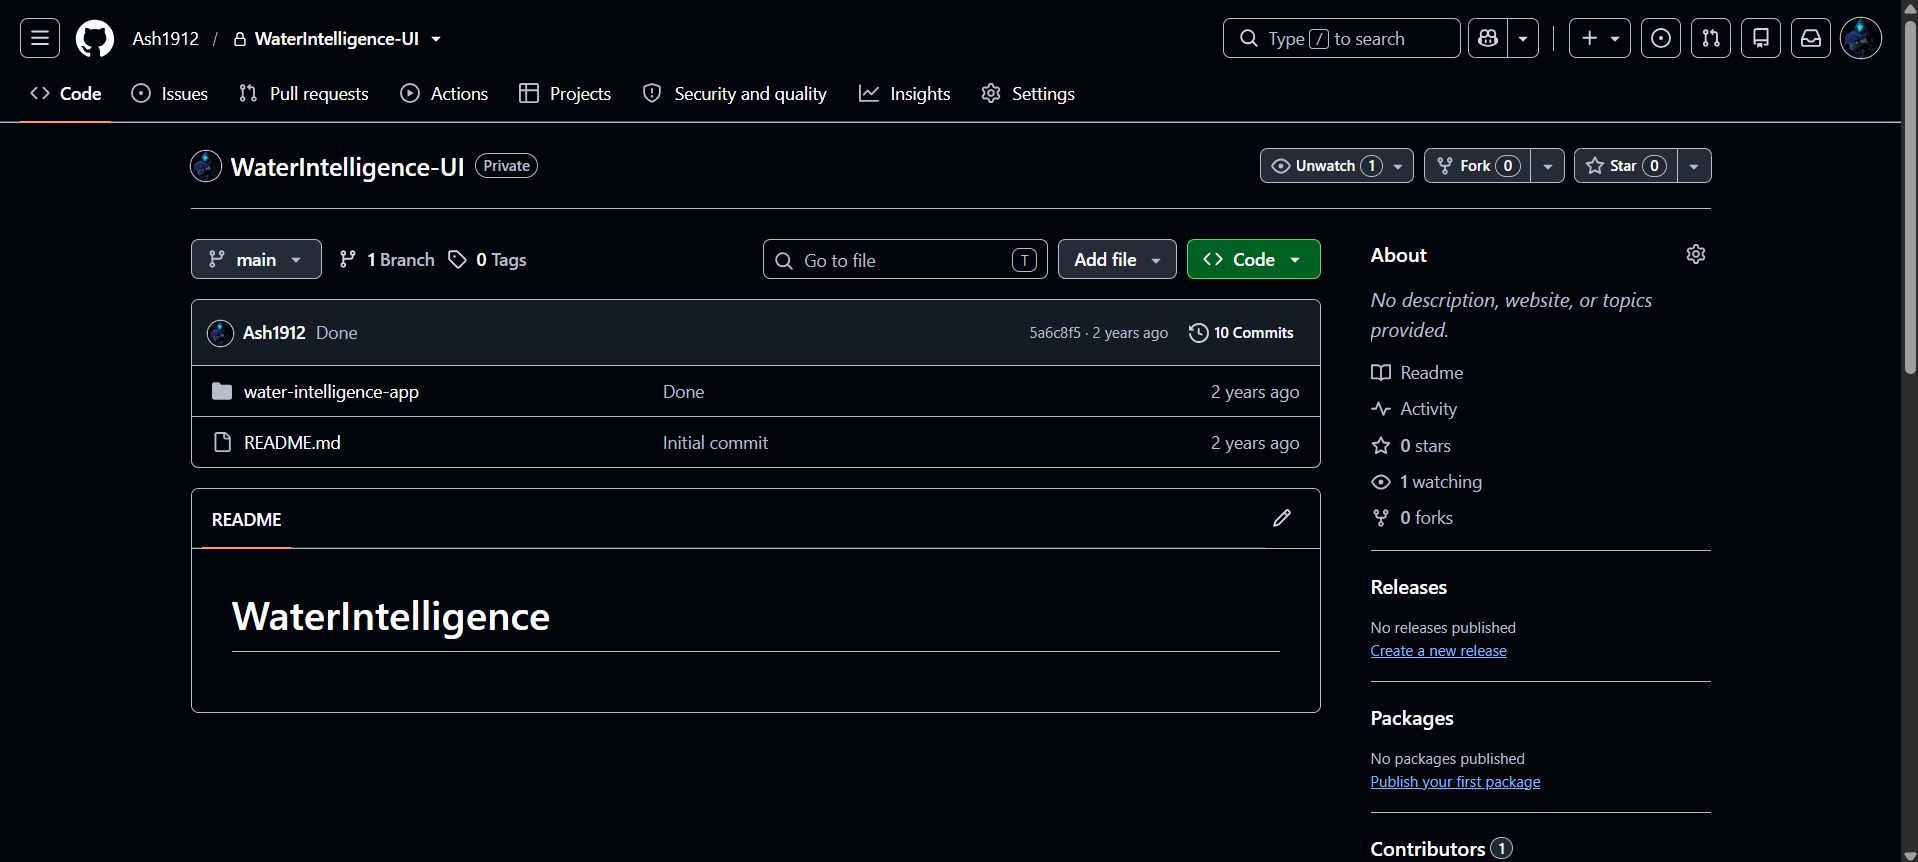Viewport: 1918px width, 862px height.
Task: Expand the Fork options dropdown arrow
Action: click(x=1548, y=166)
